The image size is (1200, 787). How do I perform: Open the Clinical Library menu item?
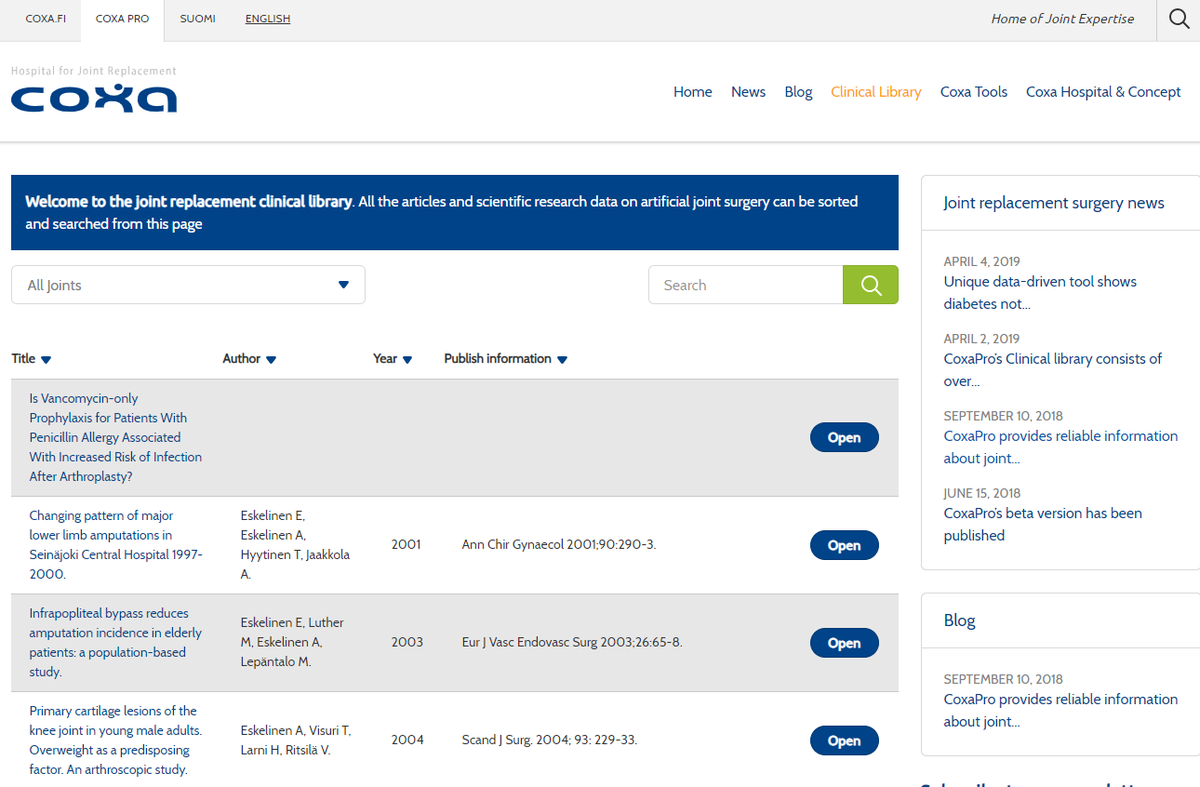point(876,92)
